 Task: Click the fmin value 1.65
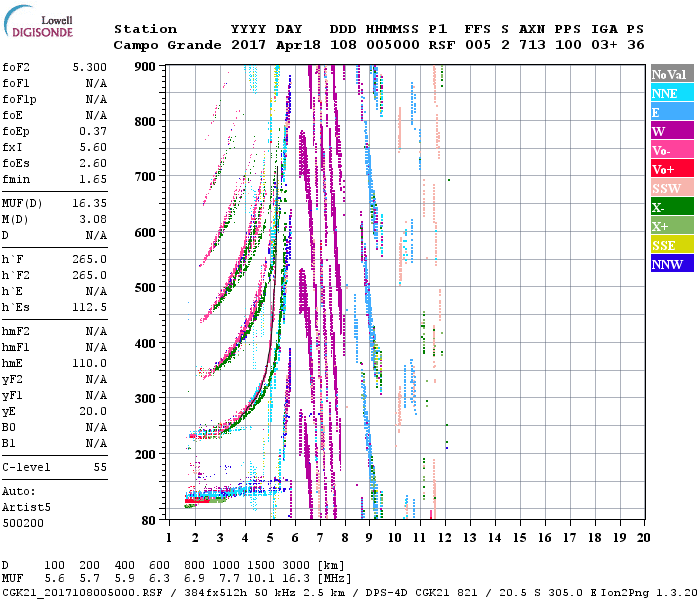(93, 179)
